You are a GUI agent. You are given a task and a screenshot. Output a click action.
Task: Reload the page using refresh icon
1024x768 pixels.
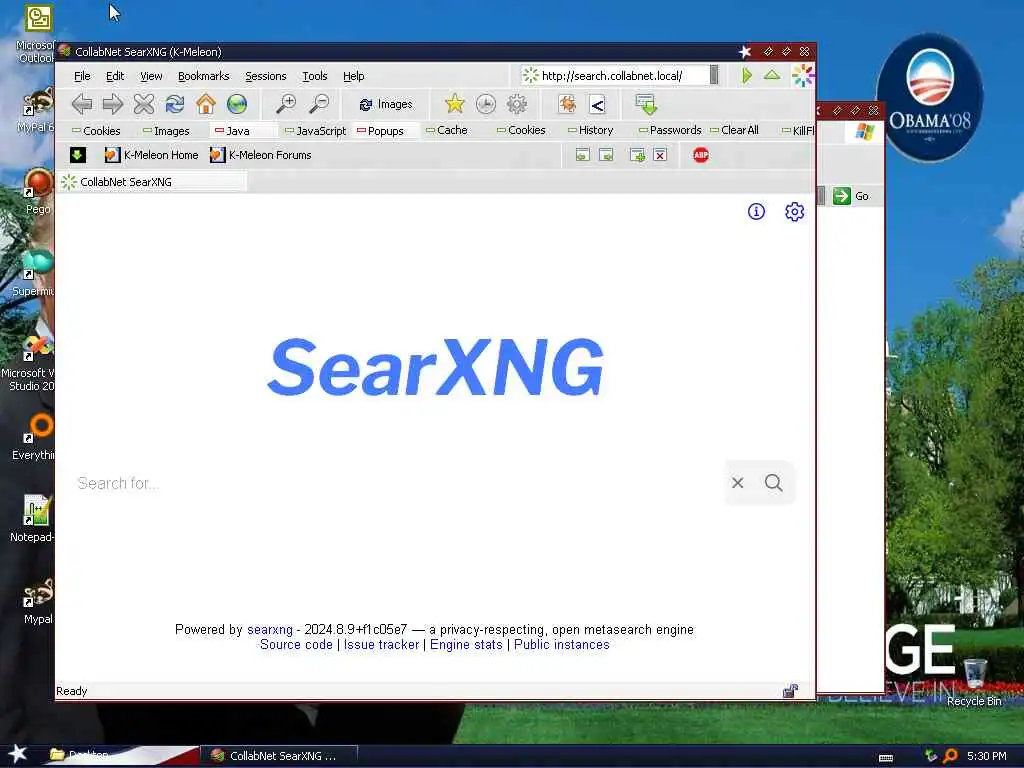[175, 104]
